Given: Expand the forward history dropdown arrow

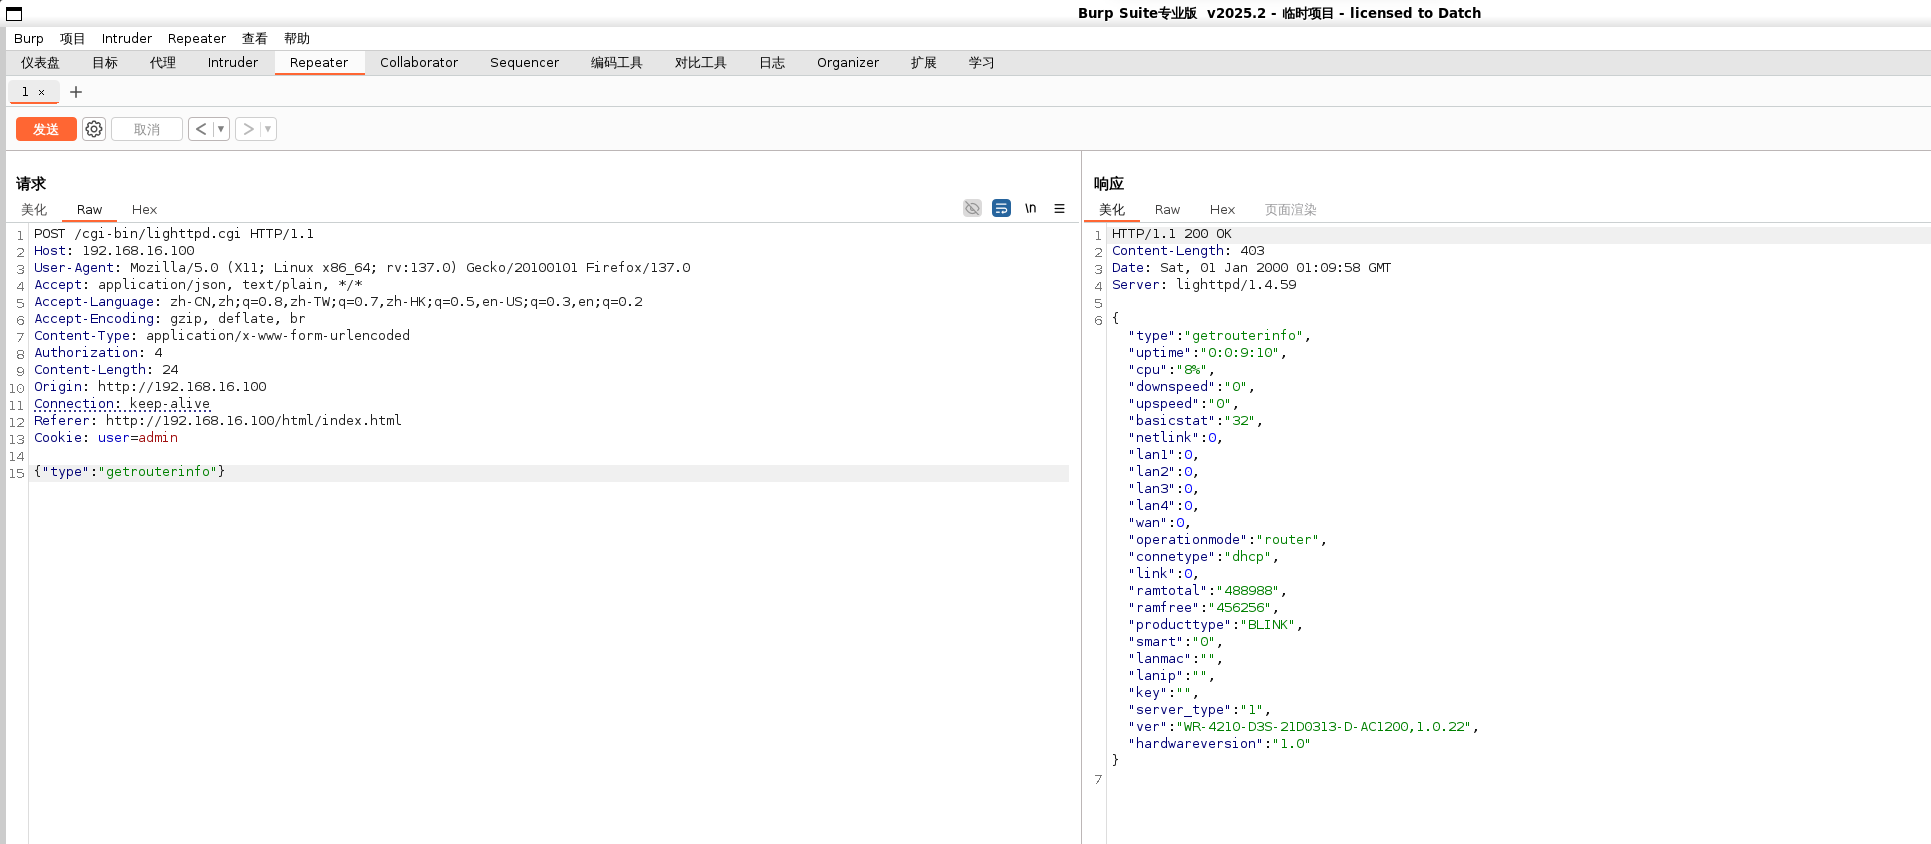Looking at the screenshot, I should [x=268, y=129].
